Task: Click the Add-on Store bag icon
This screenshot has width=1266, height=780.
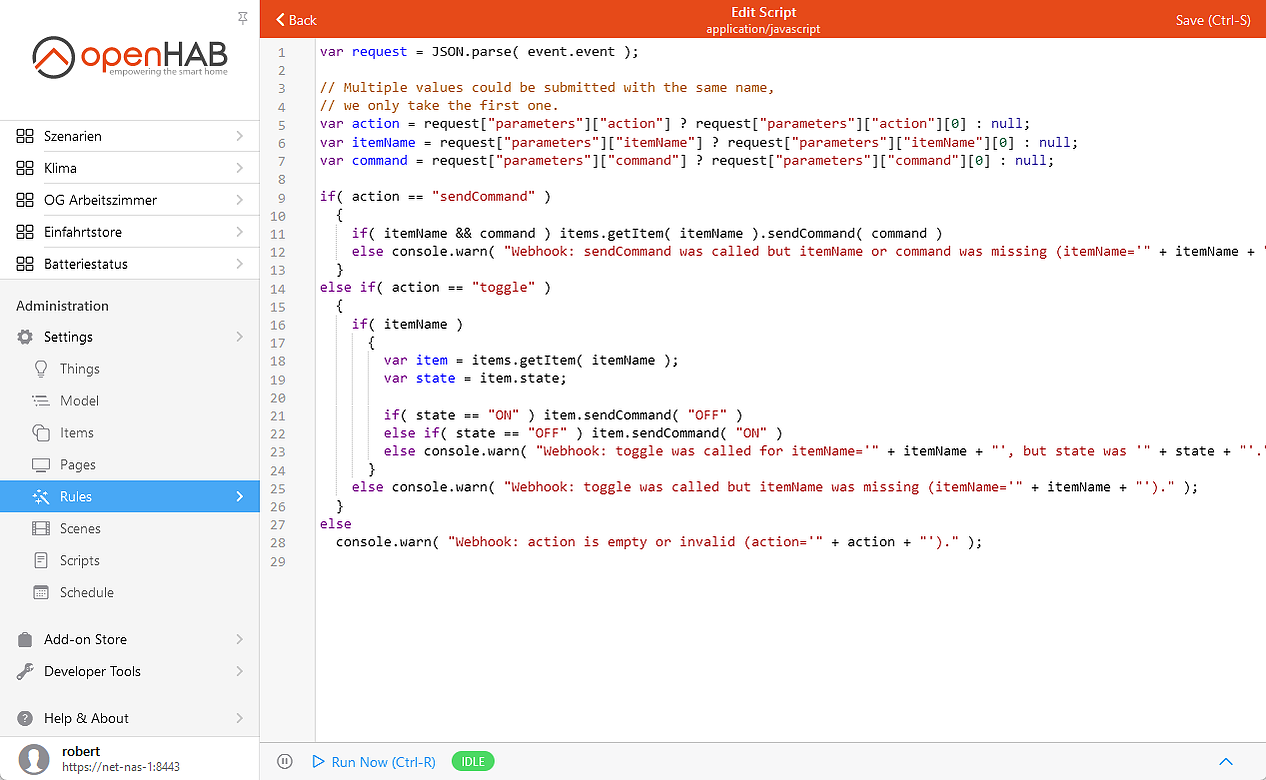Action: click(x=25, y=639)
